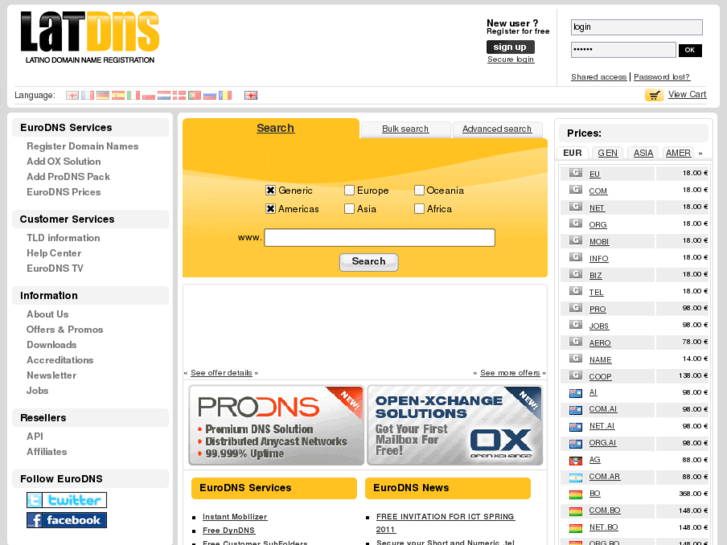
Task: Focus the www. domain search field
Action: coord(379,237)
